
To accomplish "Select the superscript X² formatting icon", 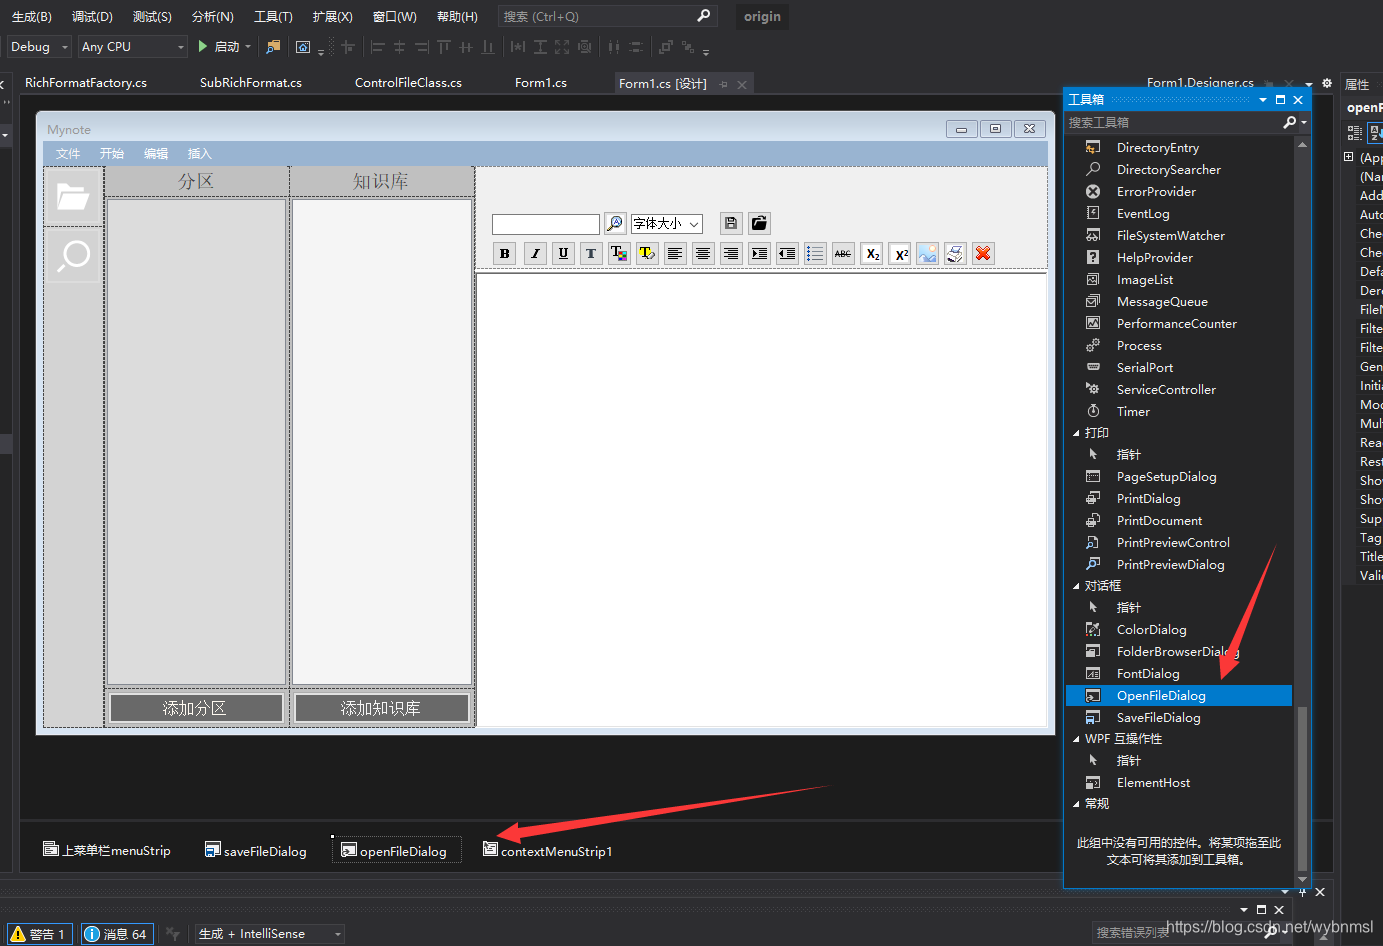I will click(899, 253).
